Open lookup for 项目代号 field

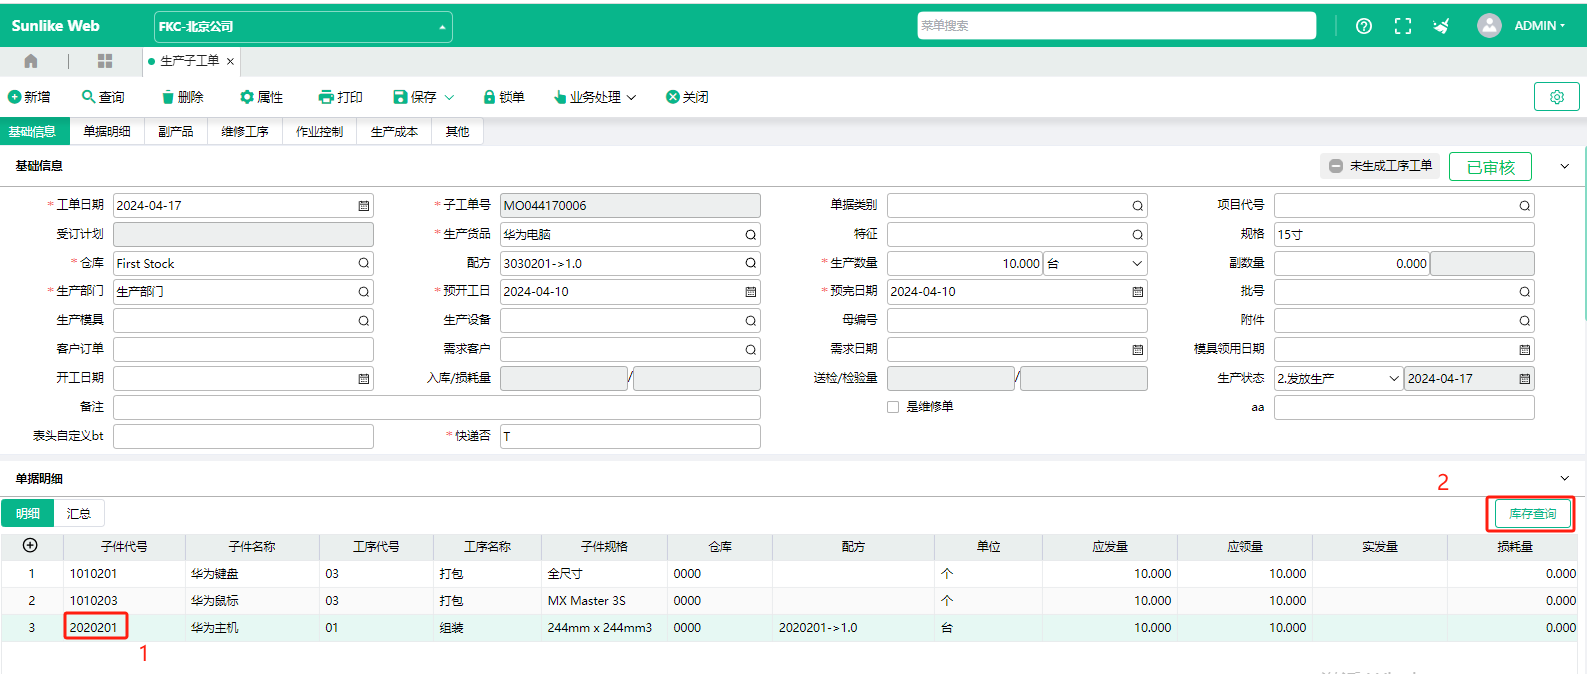click(x=1524, y=206)
